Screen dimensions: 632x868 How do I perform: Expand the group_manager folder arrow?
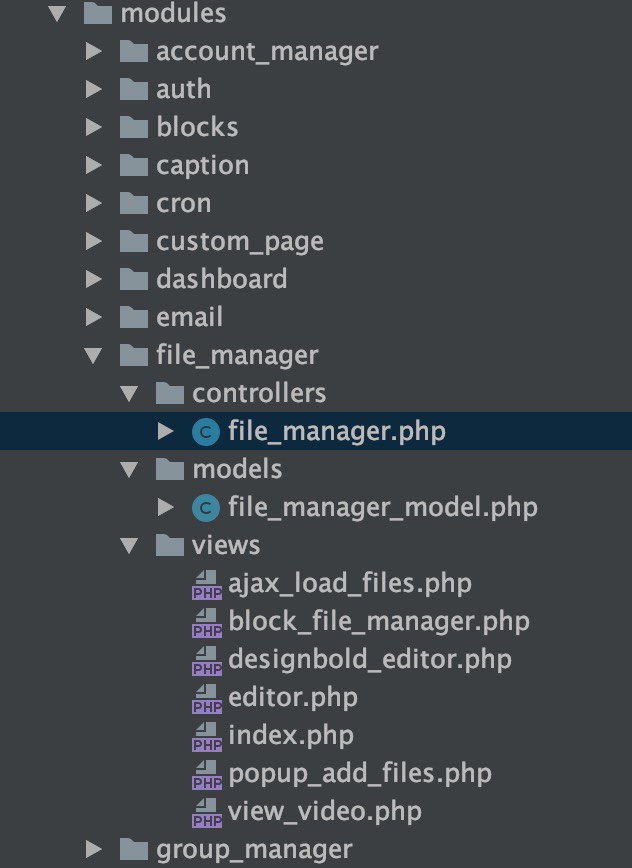coord(94,849)
